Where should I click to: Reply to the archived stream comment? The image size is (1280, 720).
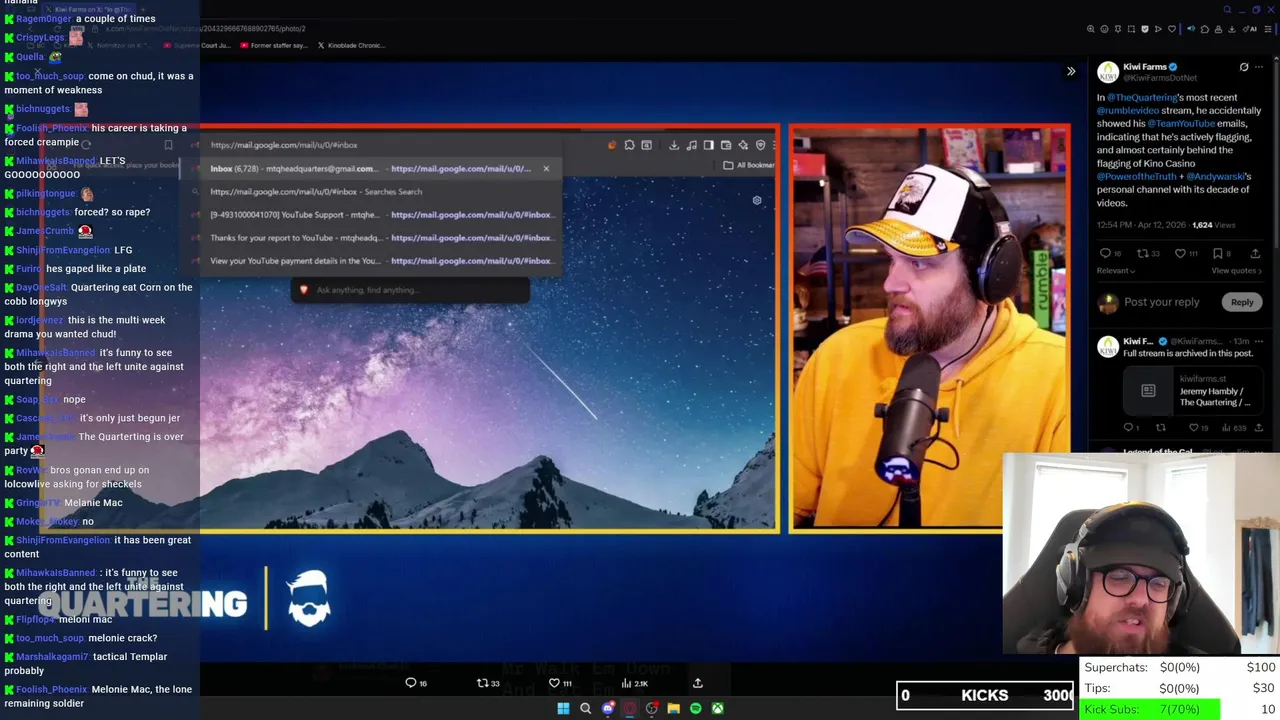[x=1130, y=428]
